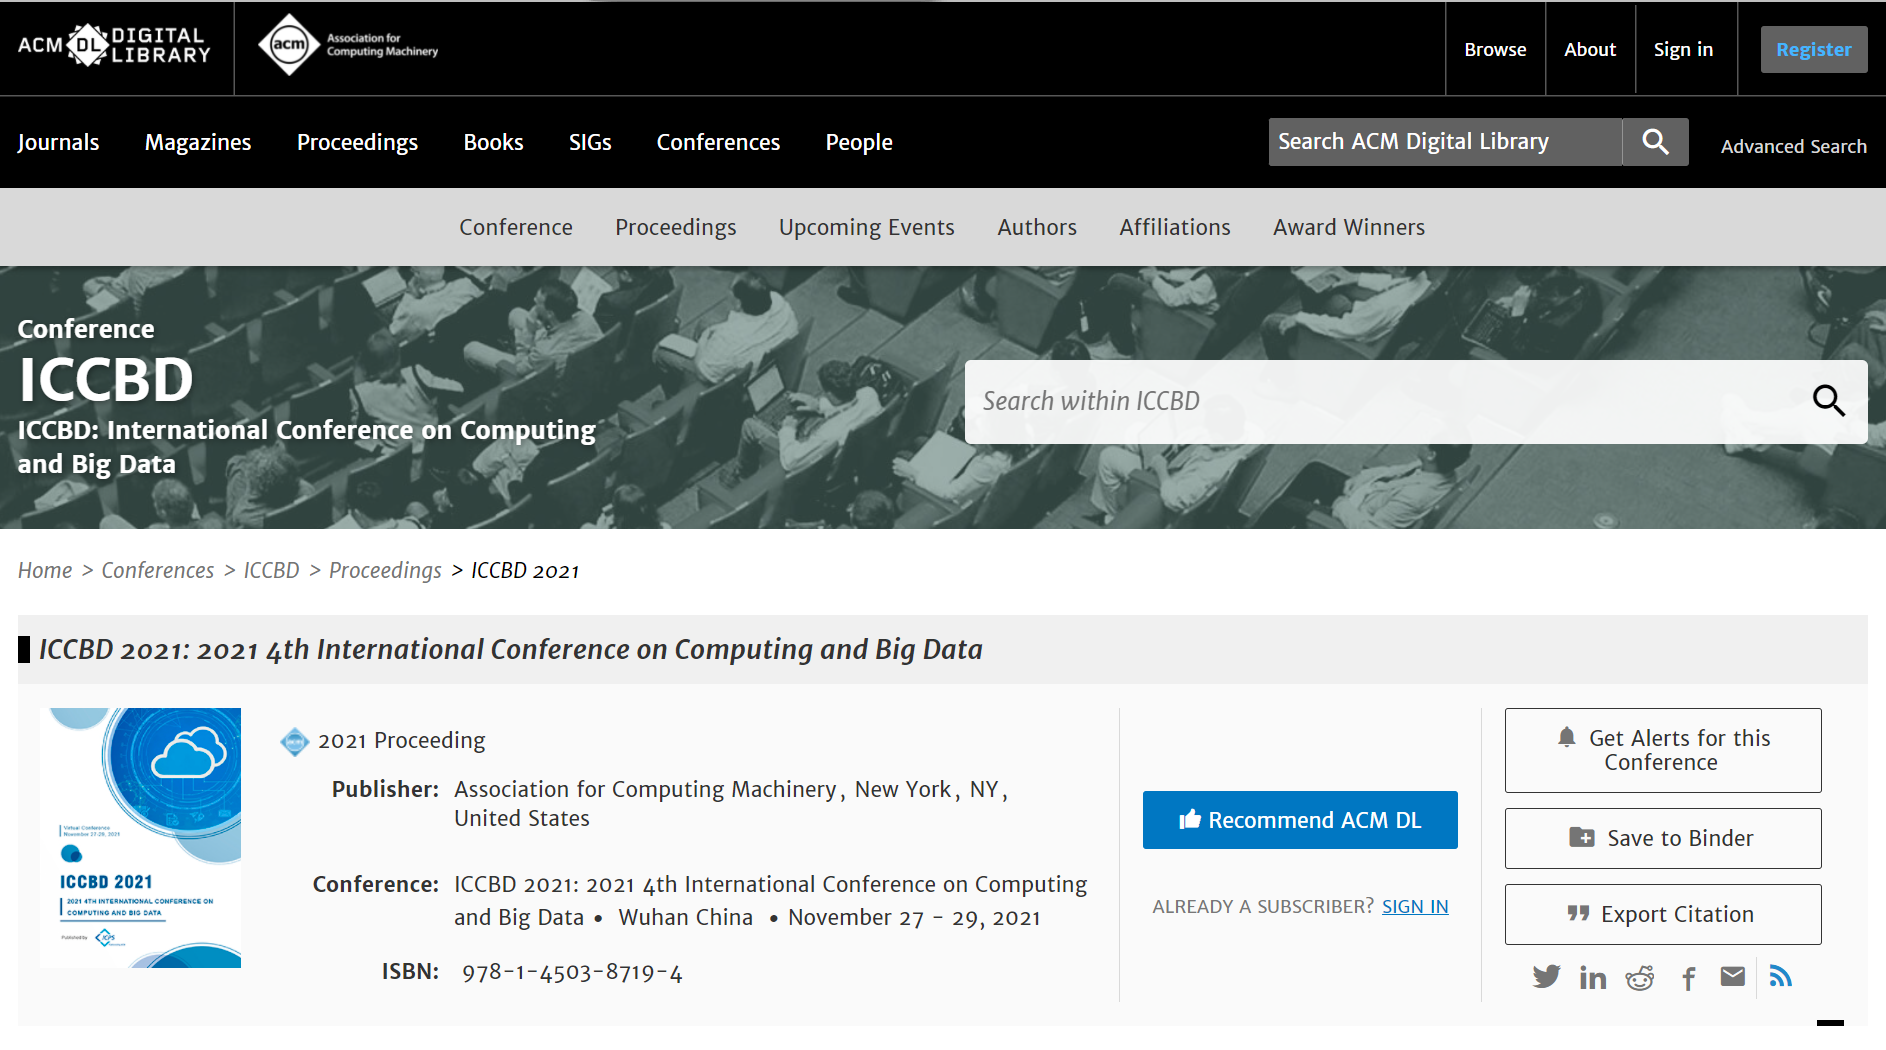Screen dimensions: 1886x1050
Task: Switch to the Award Winners tab
Action: [1349, 227]
